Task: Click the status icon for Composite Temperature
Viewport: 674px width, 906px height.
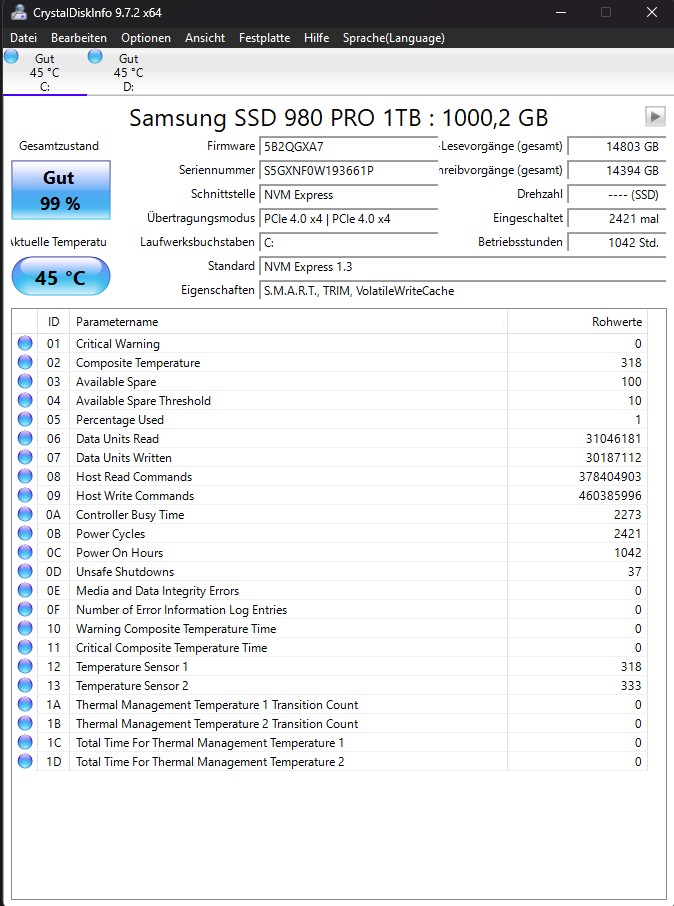Action: [25, 362]
